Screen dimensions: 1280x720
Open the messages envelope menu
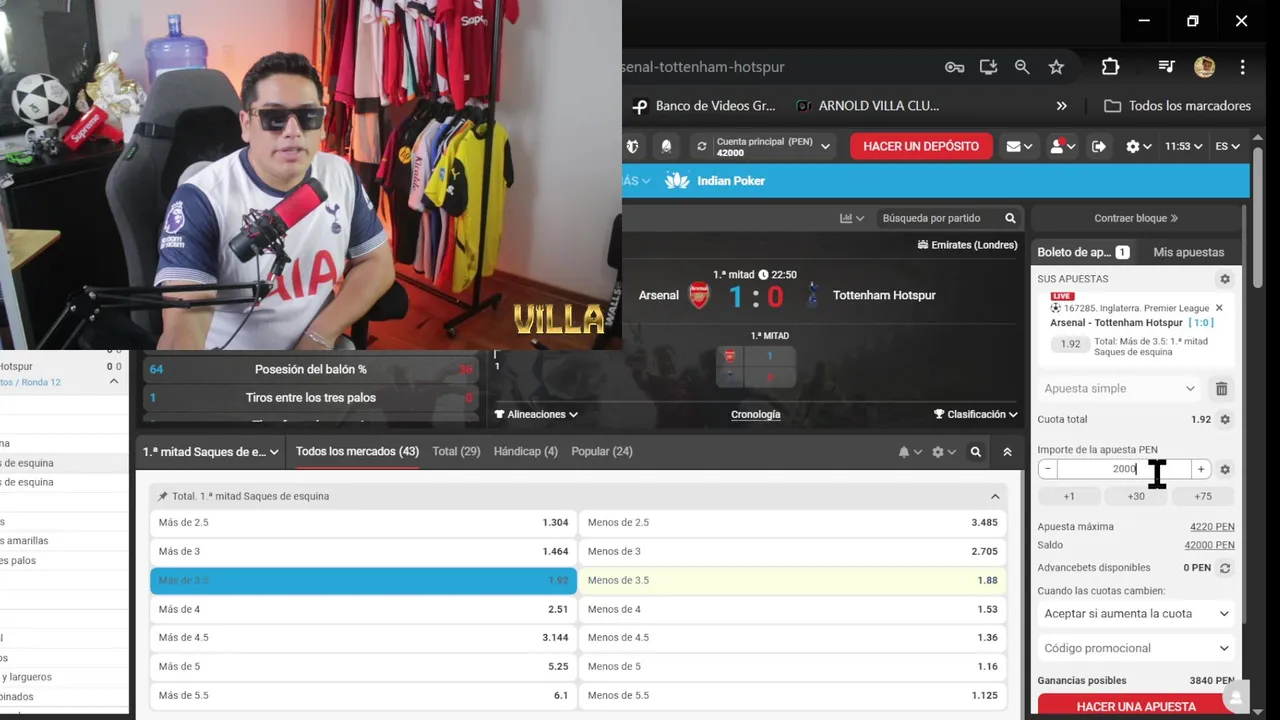[1020, 146]
